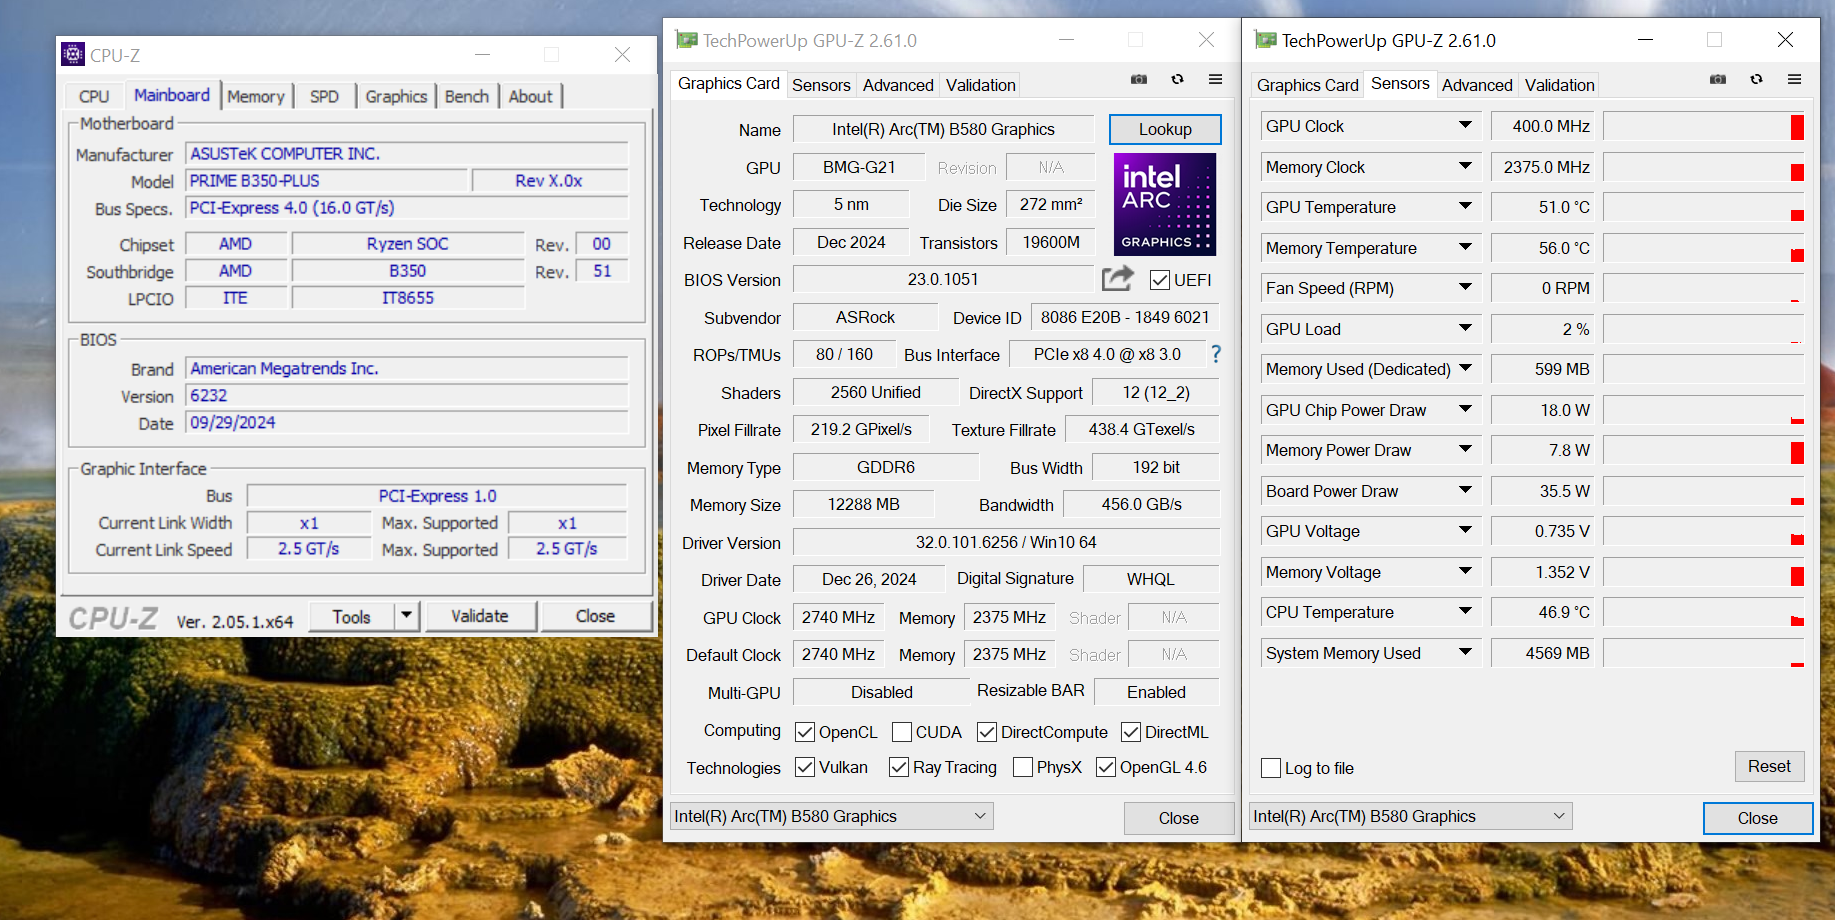Viewport: 1835px width, 920px height.
Task: Select the Mainboard tab in CPU-Z
Action: [x=172, y=95]
